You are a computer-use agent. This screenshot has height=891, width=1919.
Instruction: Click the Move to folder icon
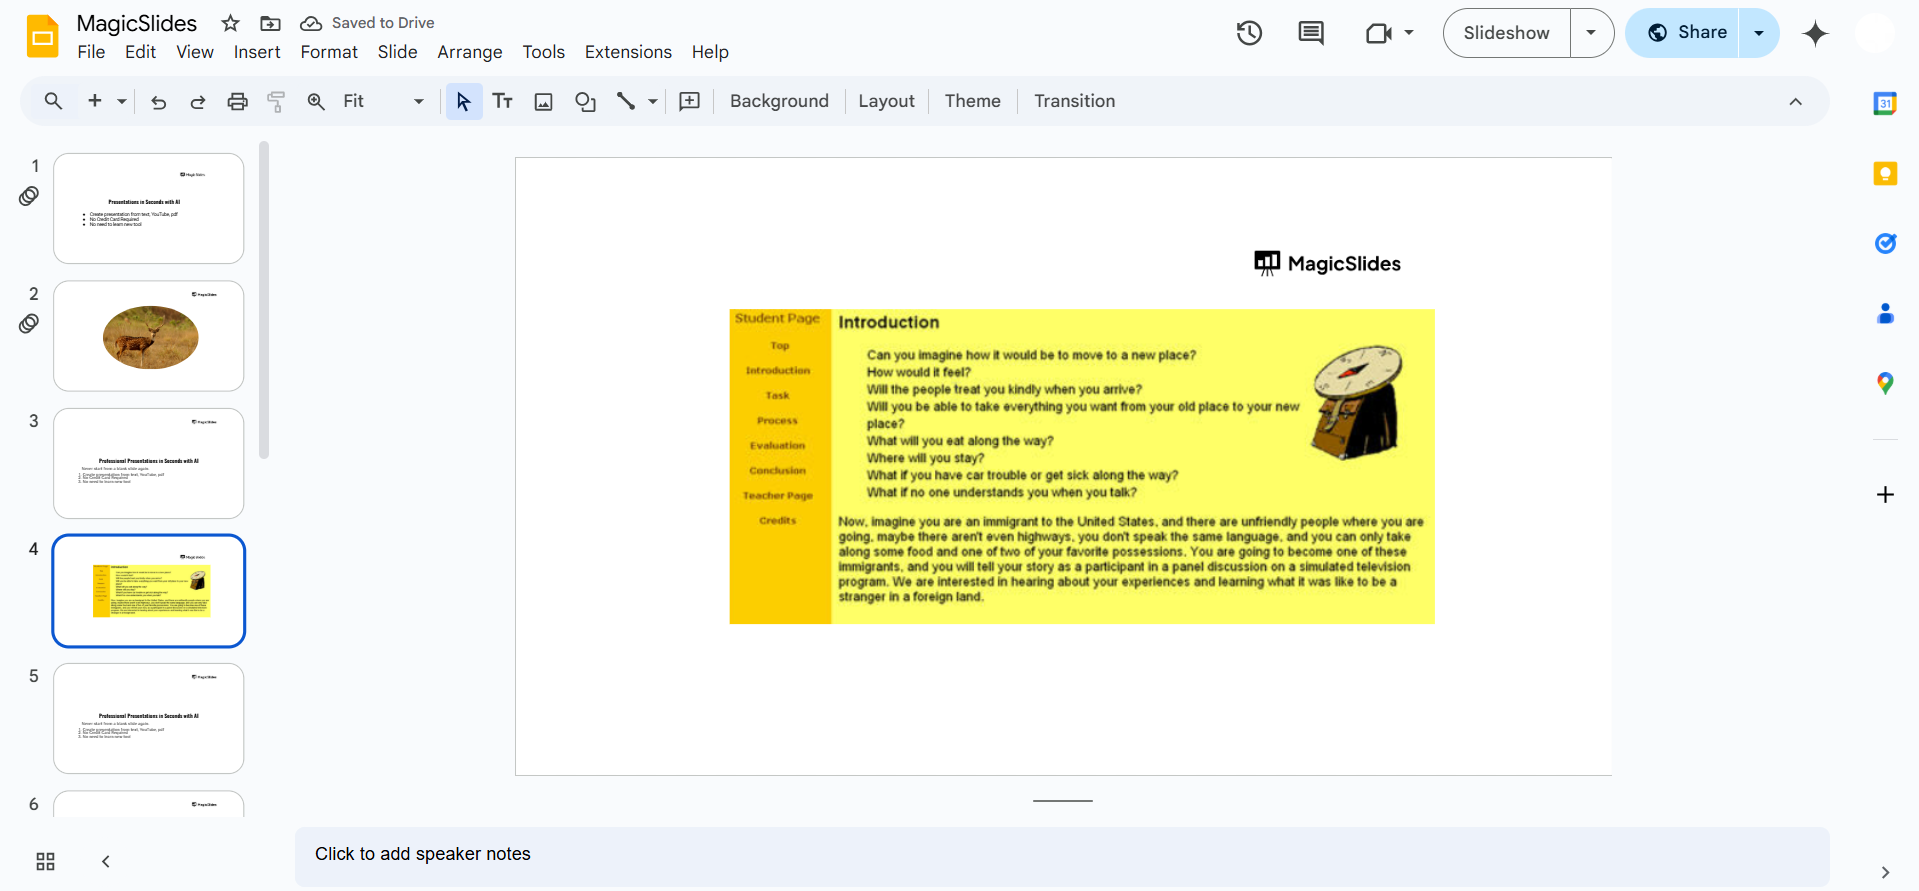(270, 23)
